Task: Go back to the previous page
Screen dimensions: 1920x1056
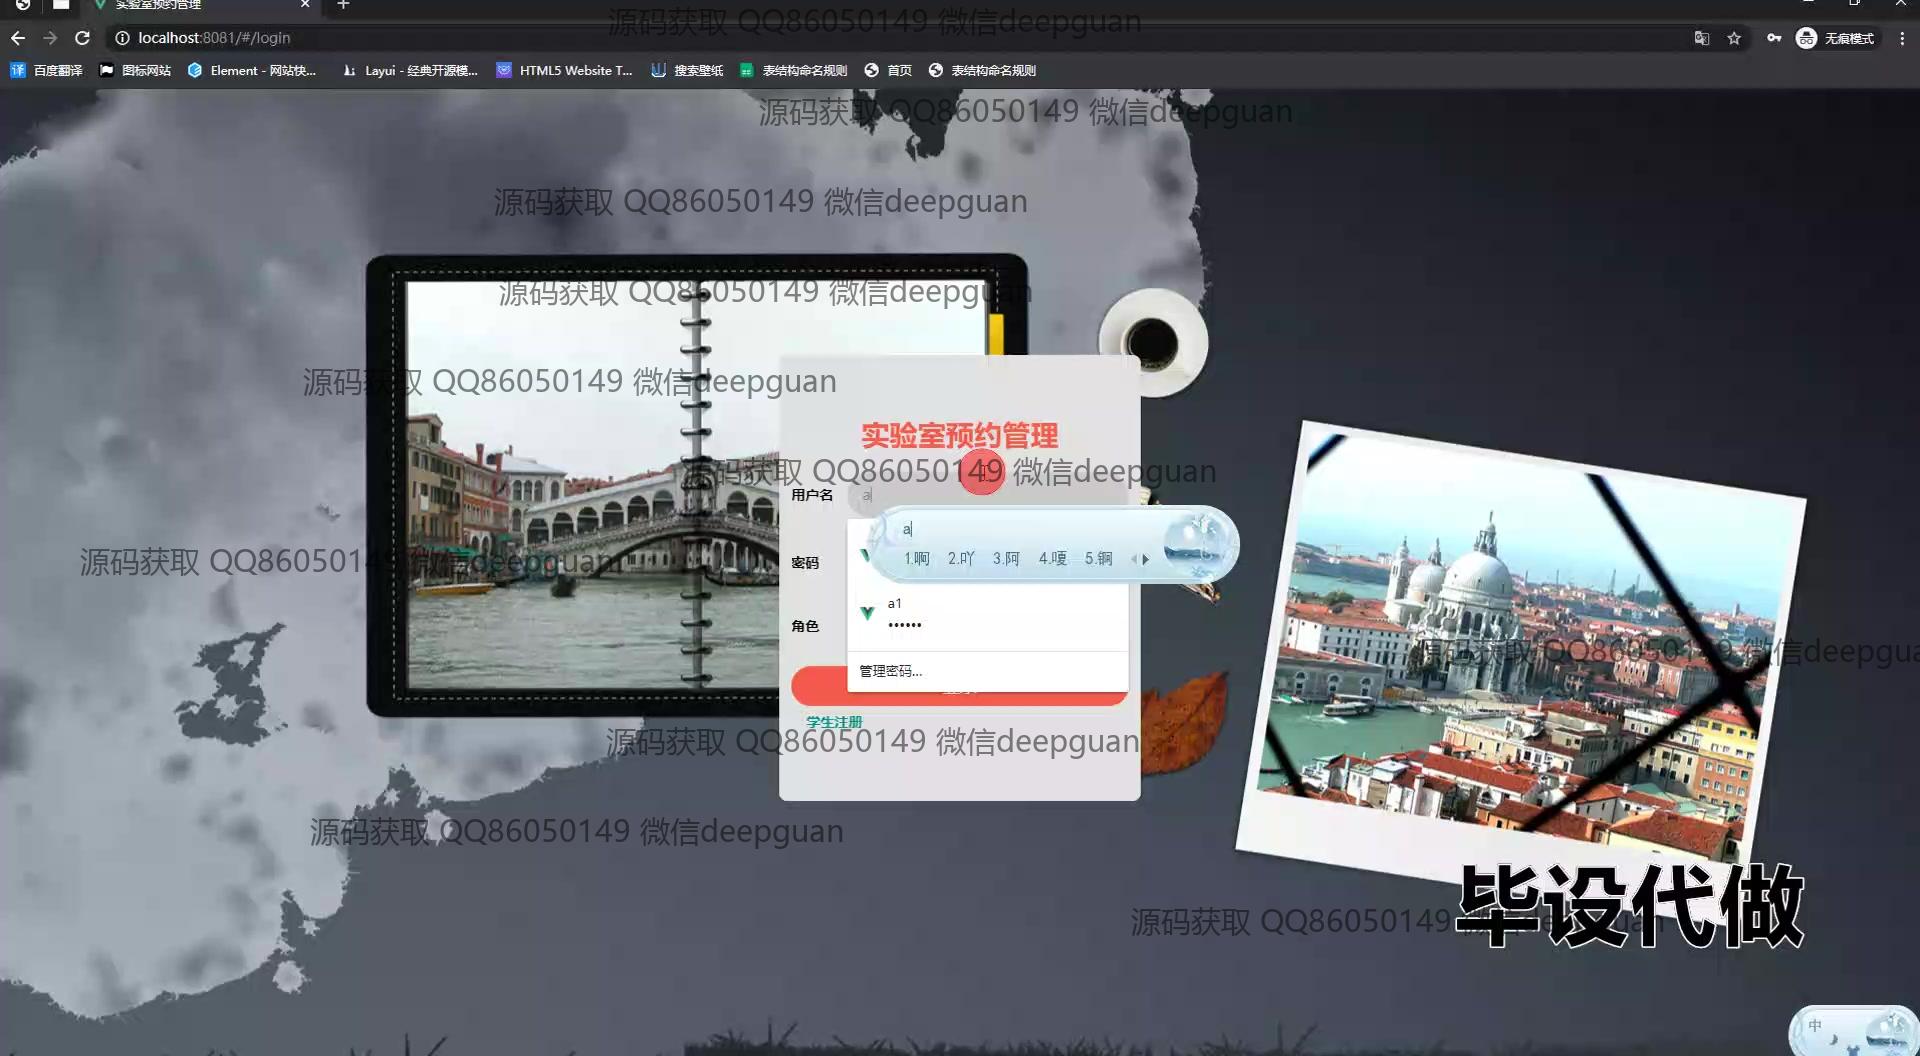Action: 18,38
